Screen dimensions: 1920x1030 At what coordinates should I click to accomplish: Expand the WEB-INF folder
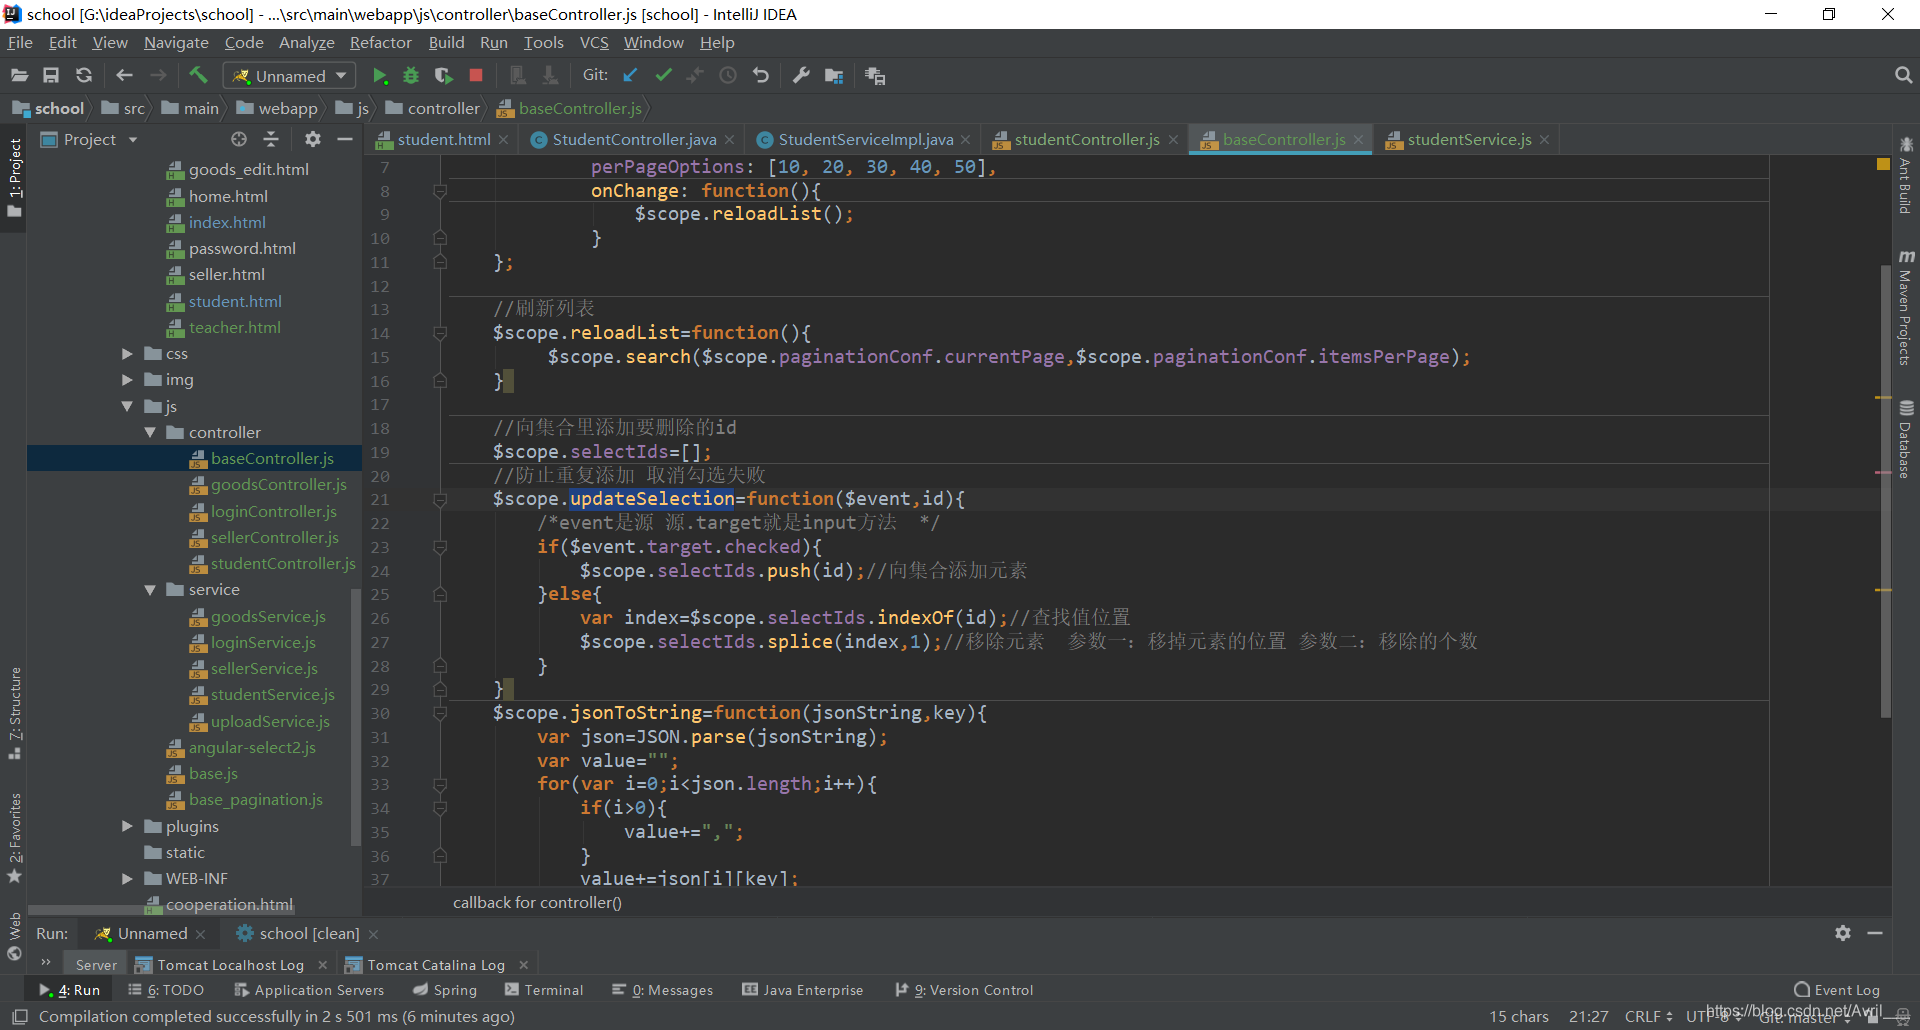point(127,879)
